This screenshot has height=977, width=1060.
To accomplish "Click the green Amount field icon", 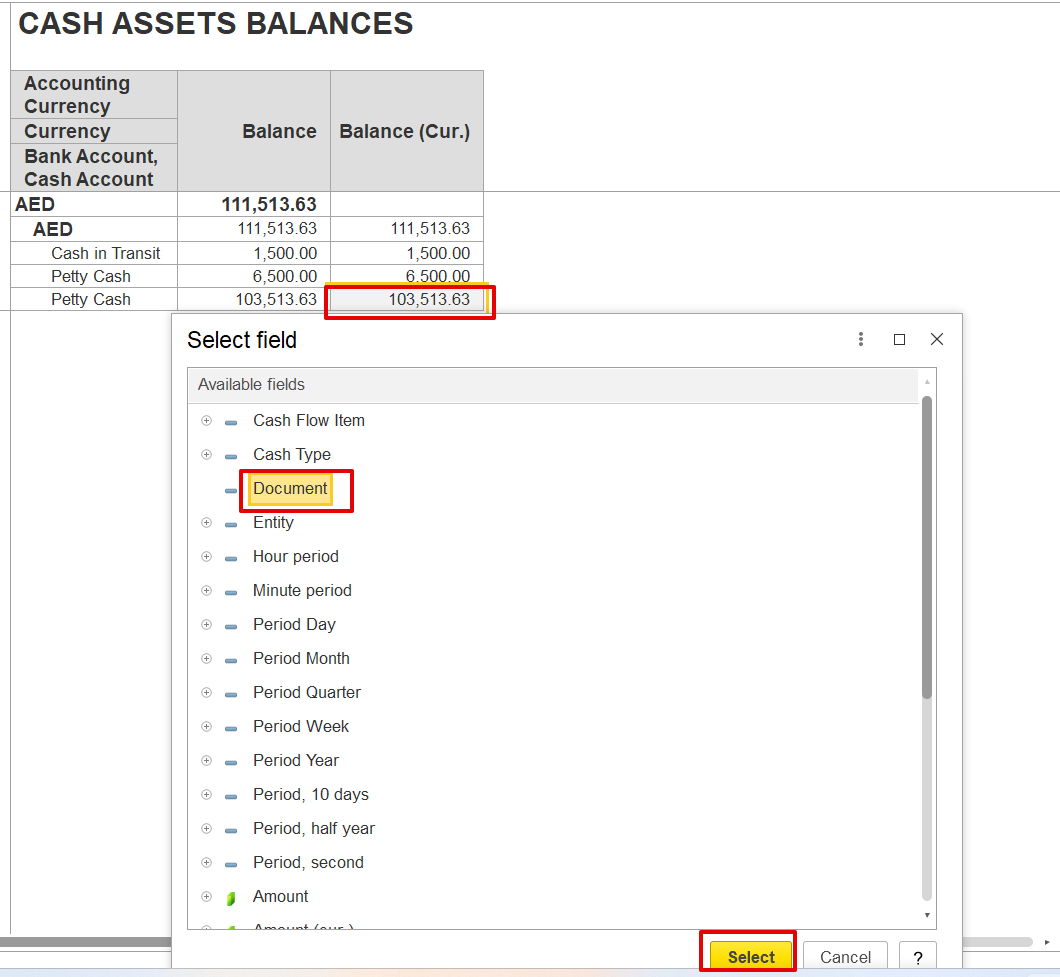I will click(231, 897).
